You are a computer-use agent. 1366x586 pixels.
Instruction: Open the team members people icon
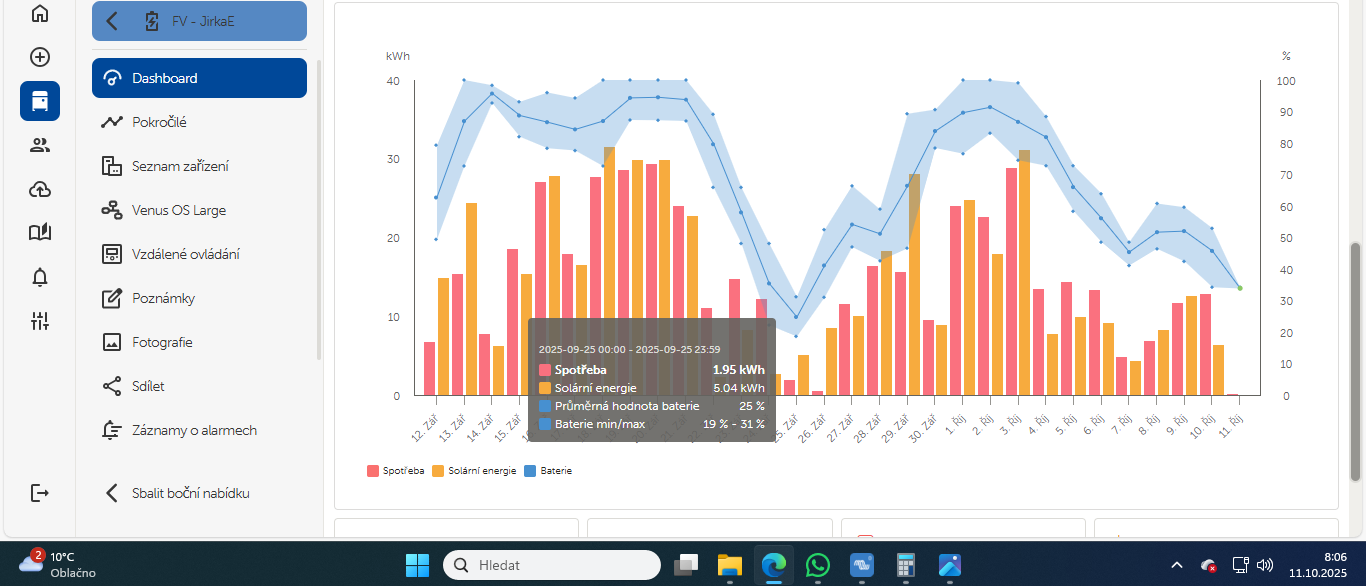pos(40,145)
